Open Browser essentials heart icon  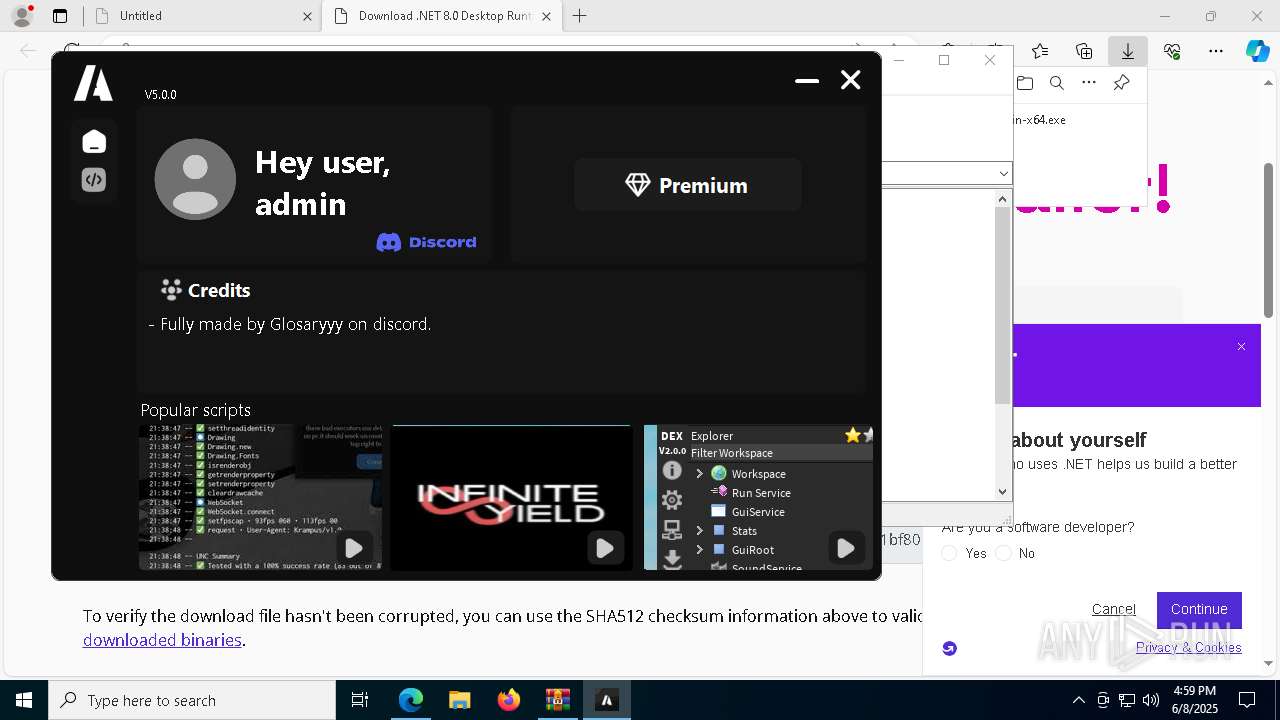click(x=1172, y=51)
